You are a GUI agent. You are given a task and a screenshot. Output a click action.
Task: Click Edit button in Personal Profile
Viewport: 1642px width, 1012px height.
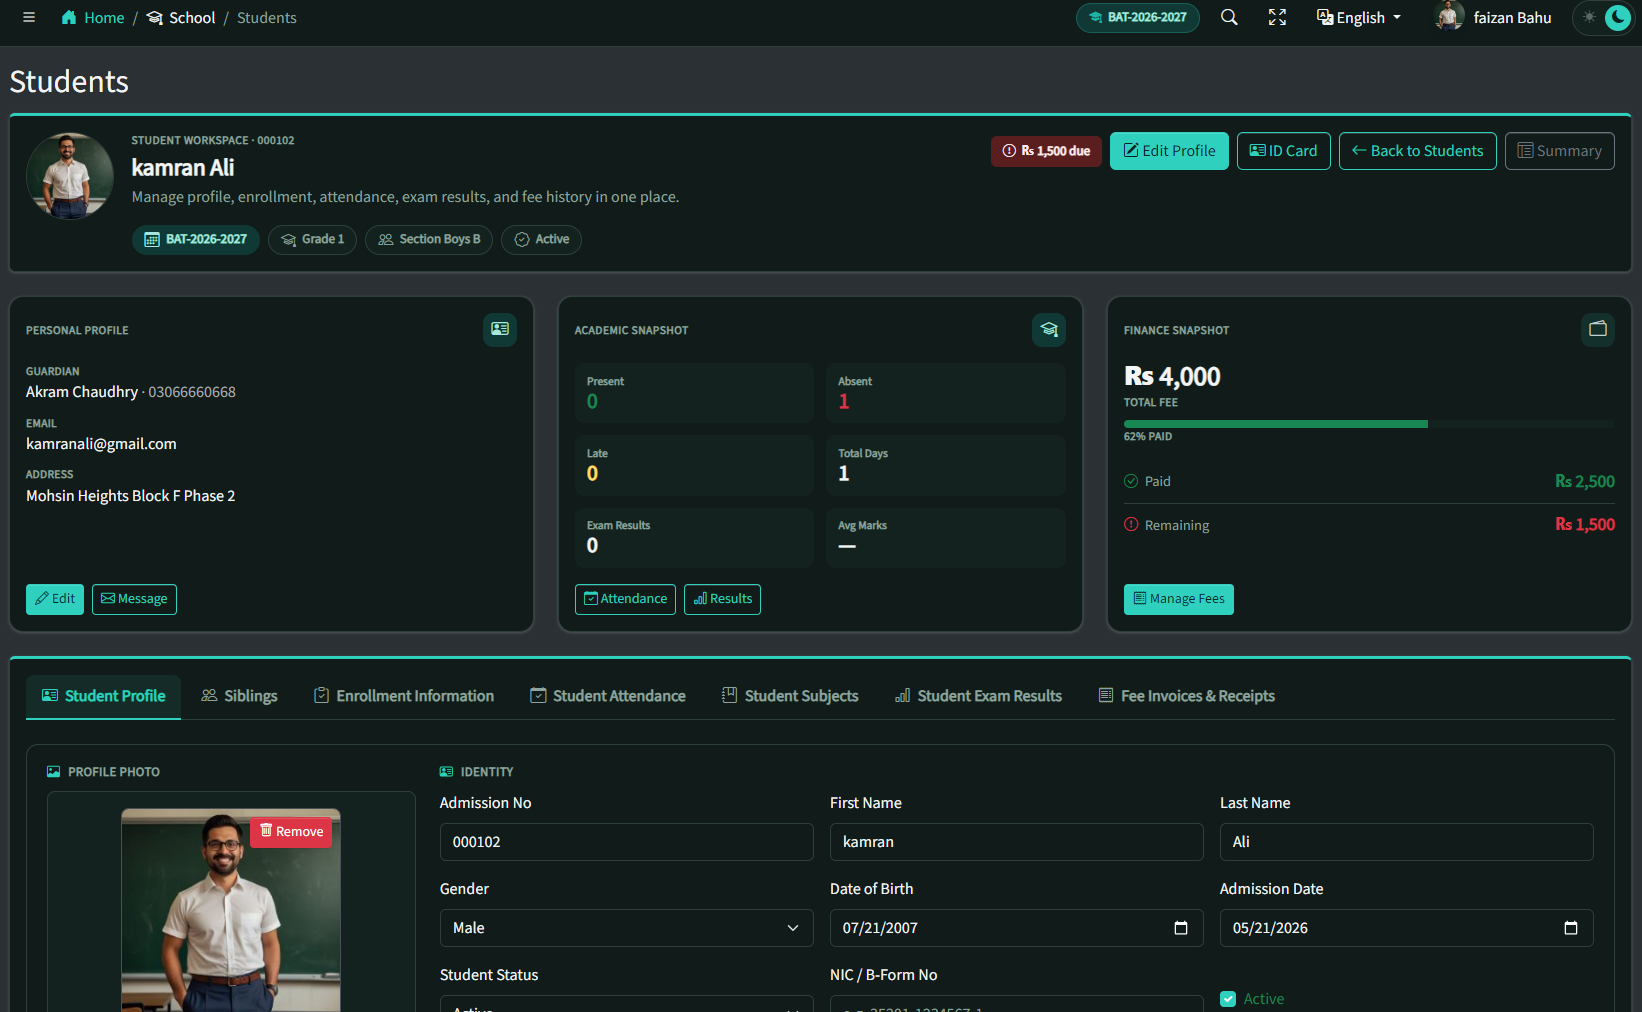tap(55, 599)
